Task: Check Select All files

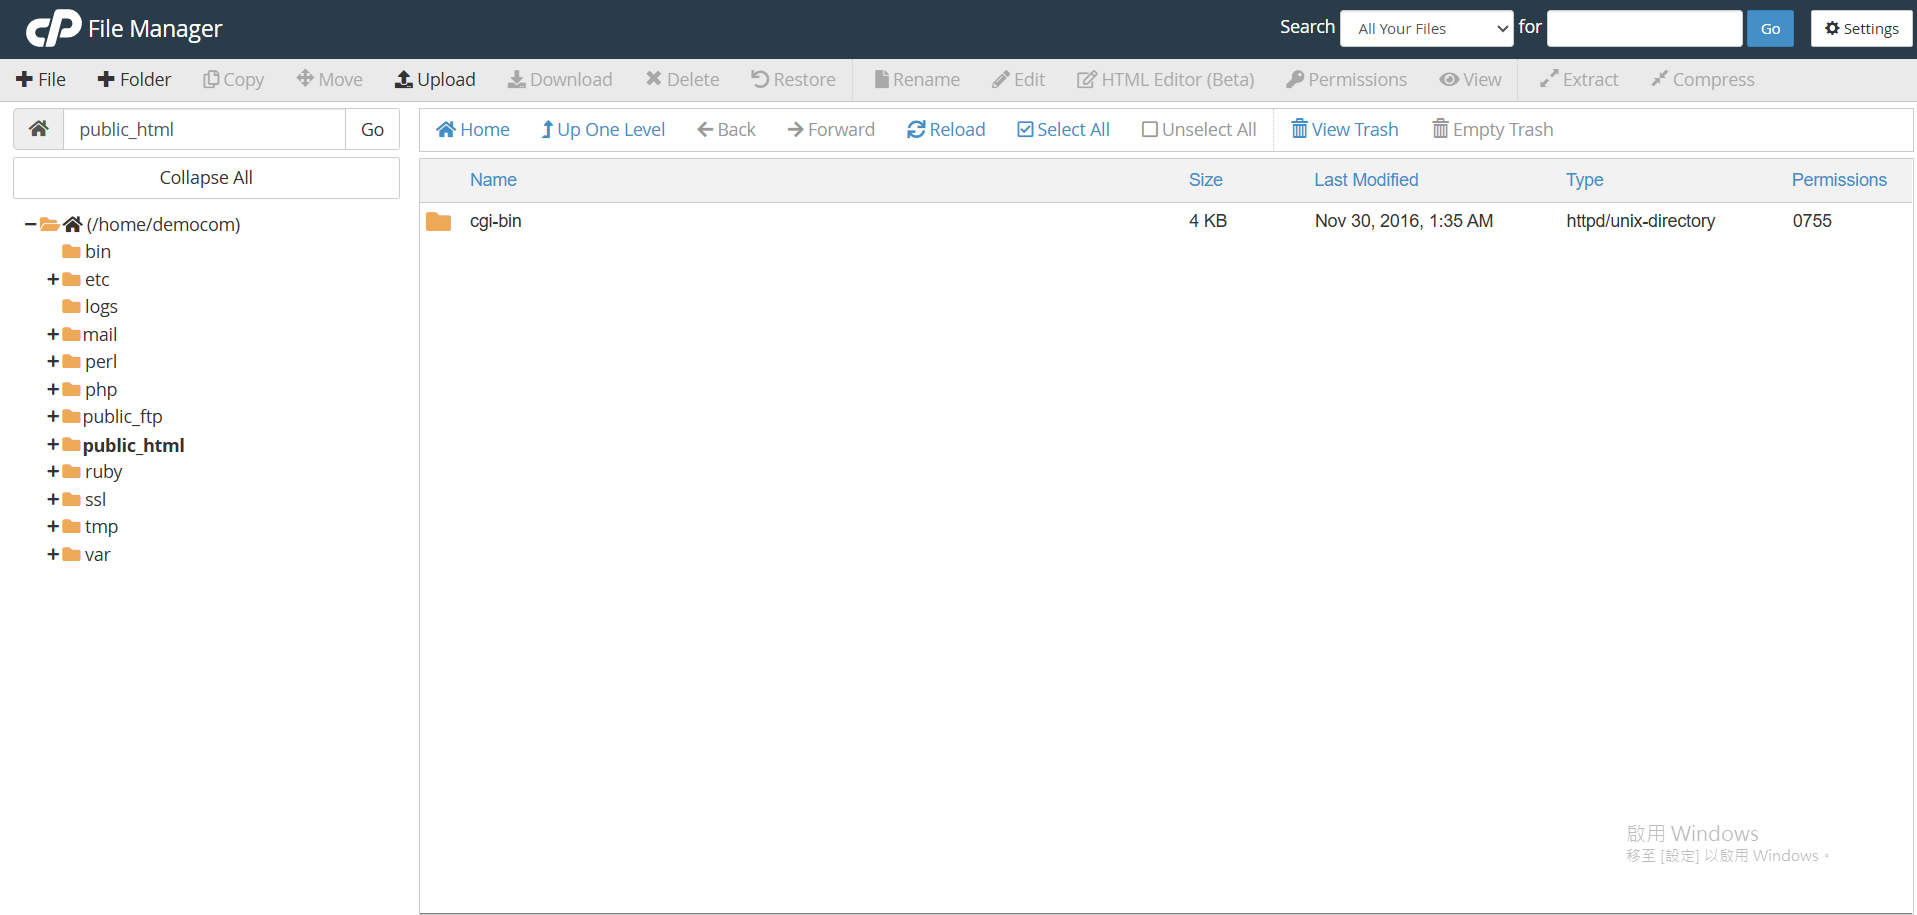Action: pos(1063,130)
